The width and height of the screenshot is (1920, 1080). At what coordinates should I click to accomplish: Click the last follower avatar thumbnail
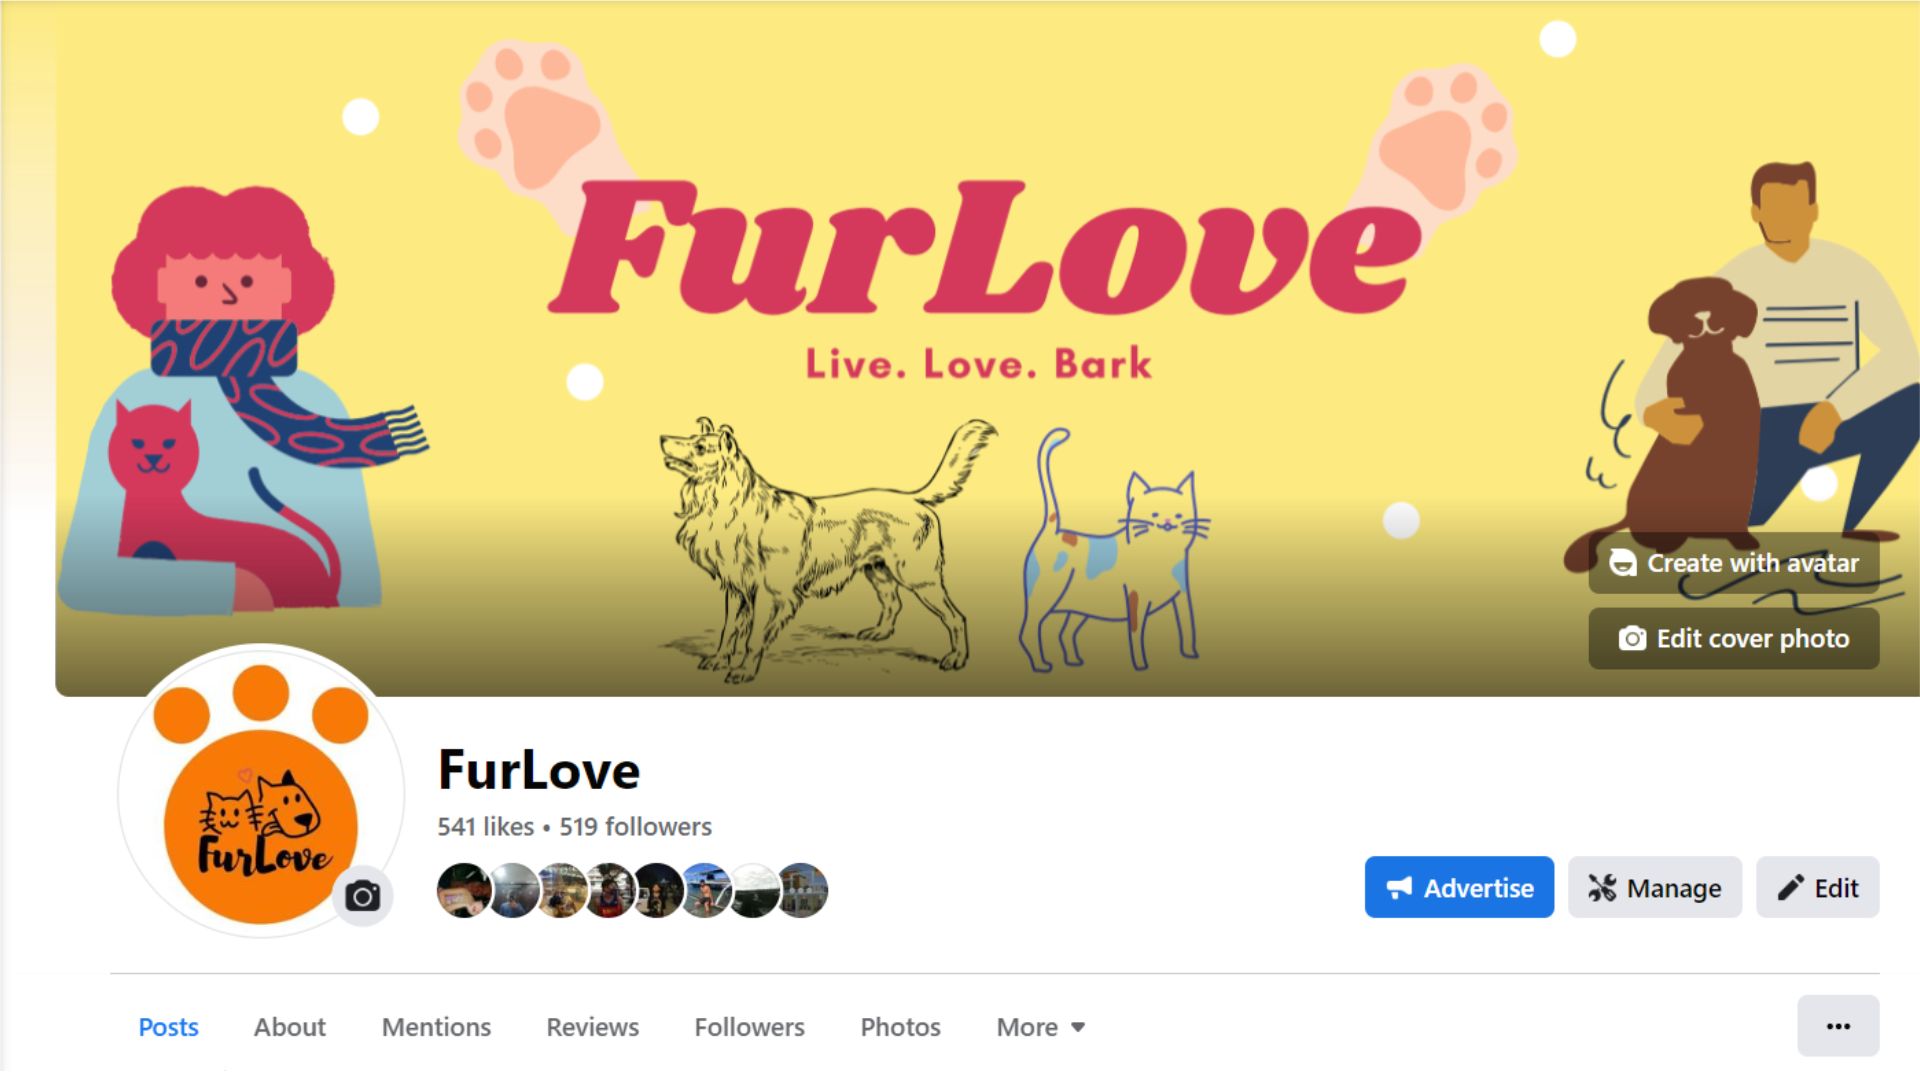coord(803,890)
